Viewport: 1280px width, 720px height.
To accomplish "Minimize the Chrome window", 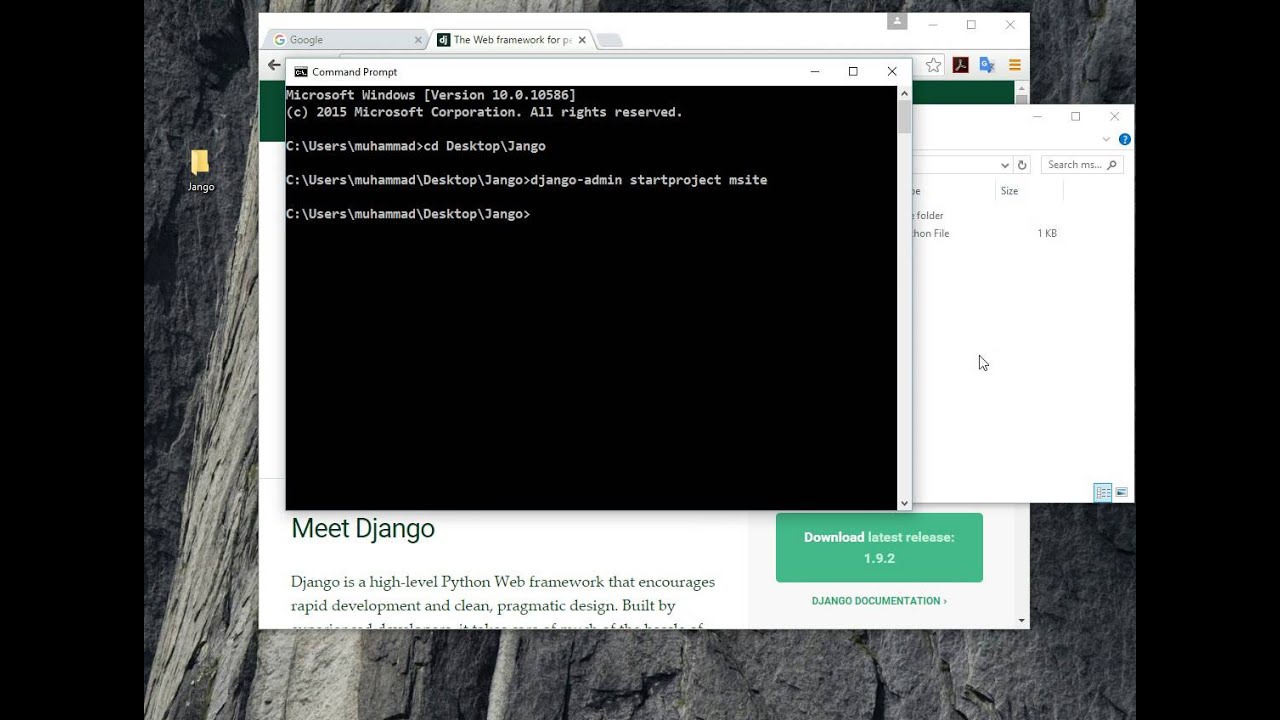I will 932,24.
